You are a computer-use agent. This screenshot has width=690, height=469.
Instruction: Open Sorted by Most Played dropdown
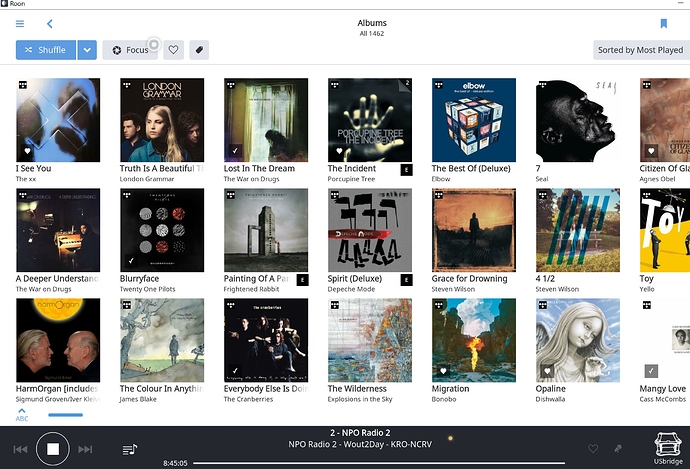pos(641,50)
